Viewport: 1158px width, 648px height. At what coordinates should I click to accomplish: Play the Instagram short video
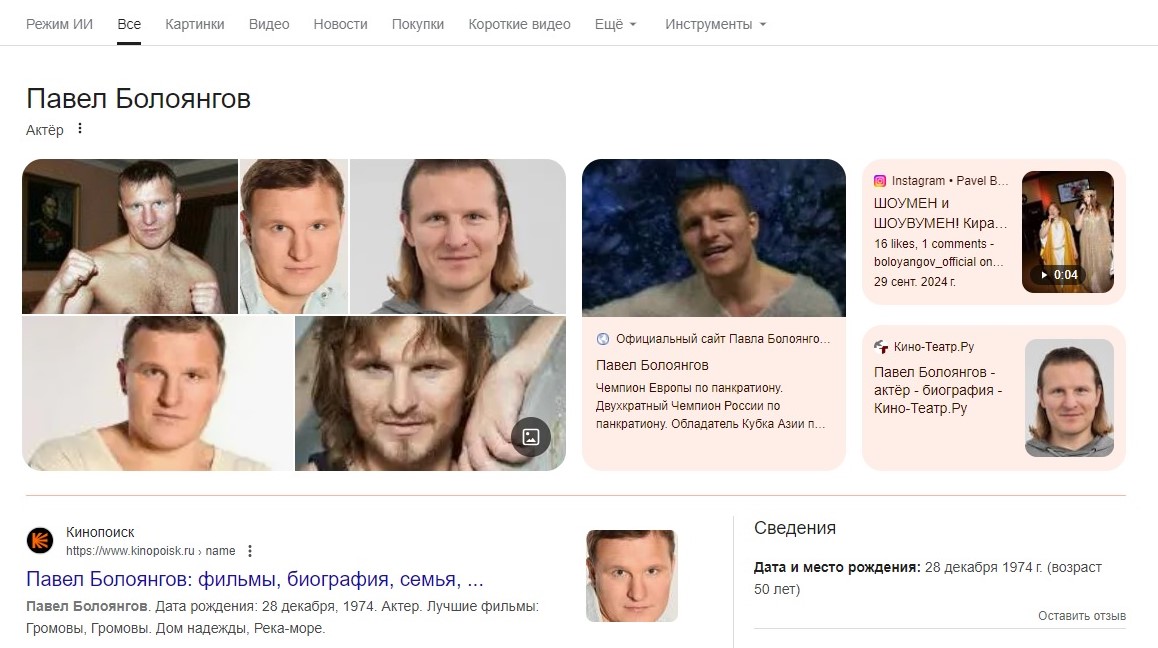[x=1067, y=231]
